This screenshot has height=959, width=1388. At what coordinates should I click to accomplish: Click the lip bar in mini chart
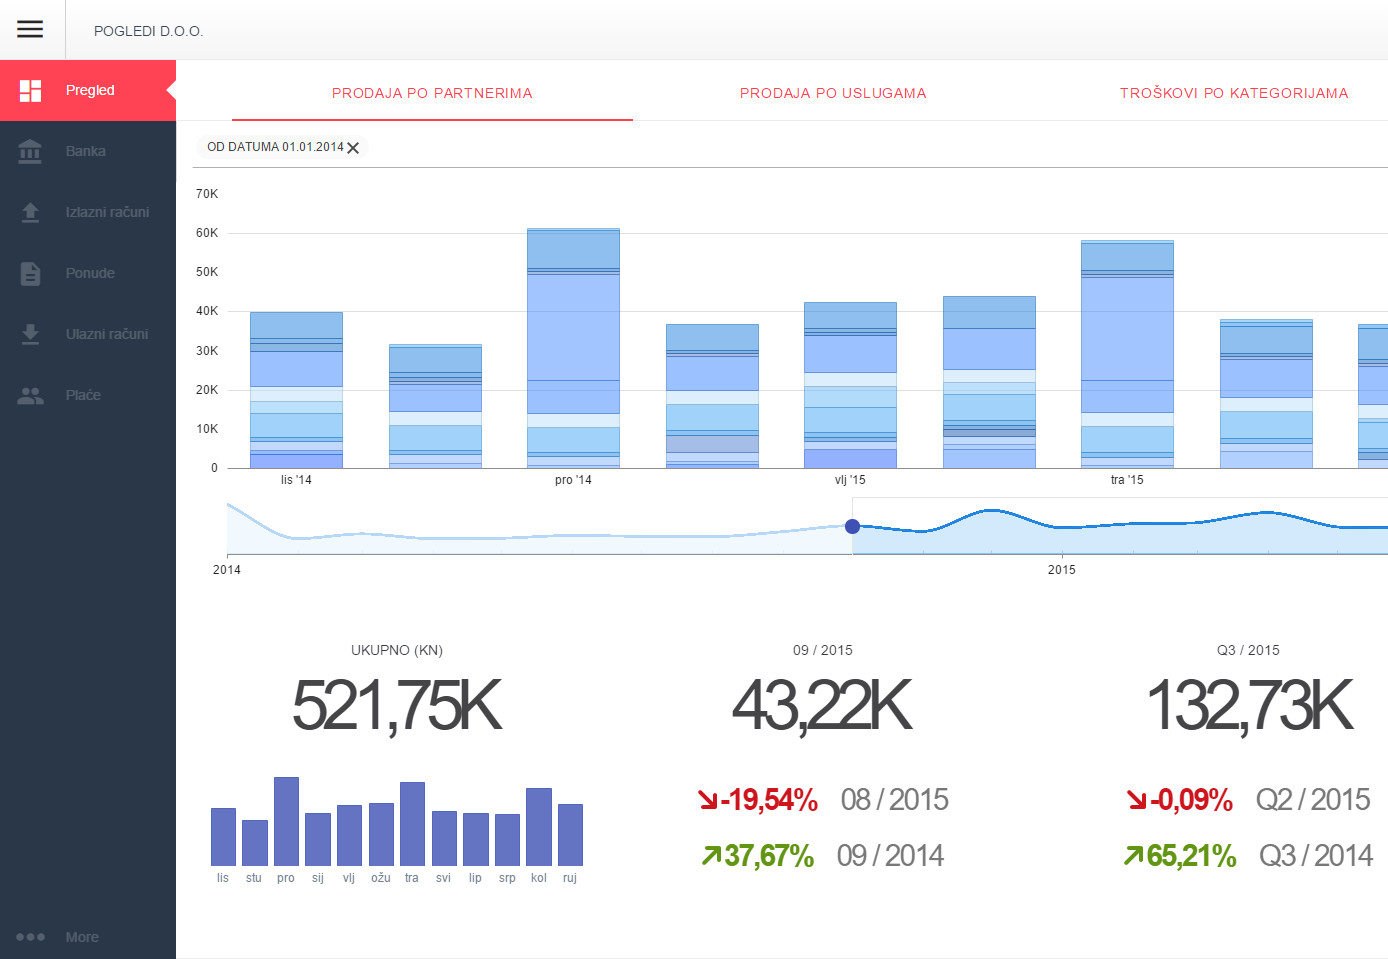pyautogui.click(x=476, y=839)
